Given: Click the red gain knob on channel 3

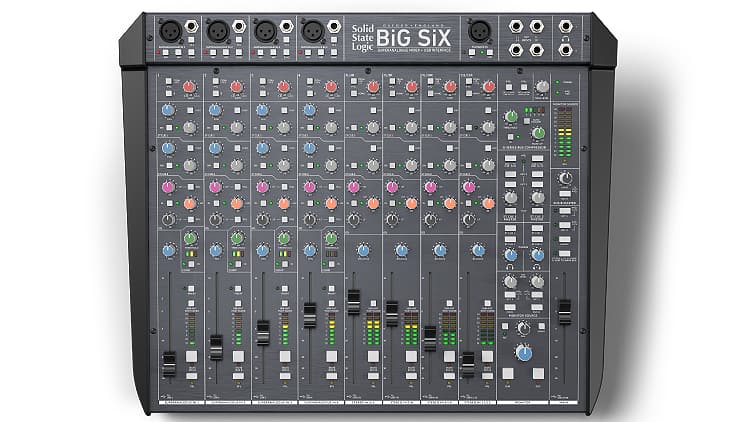Looking at the screenshot, I should point(284,87).
